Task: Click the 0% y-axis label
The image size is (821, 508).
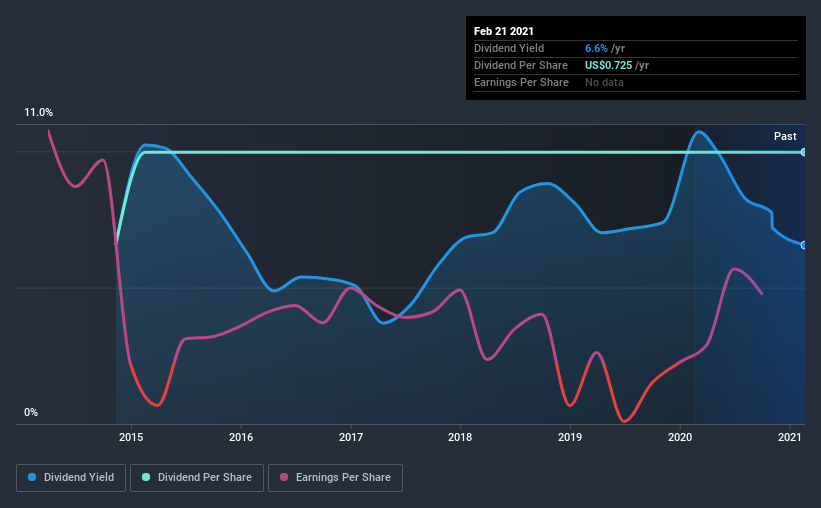Action: pos(31,413)
